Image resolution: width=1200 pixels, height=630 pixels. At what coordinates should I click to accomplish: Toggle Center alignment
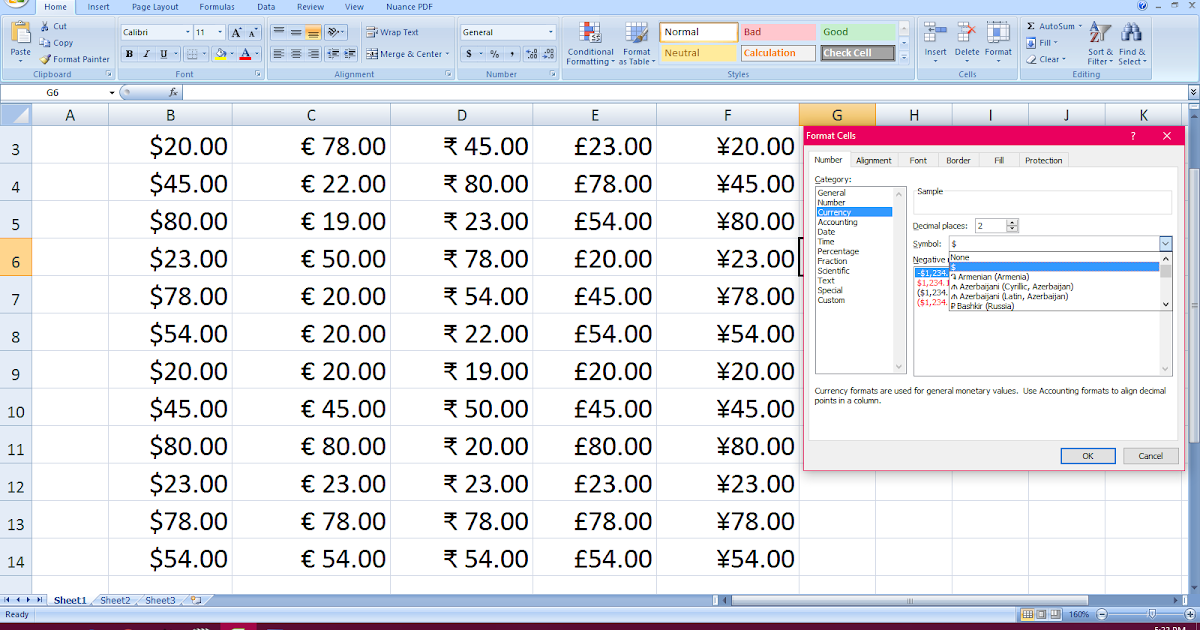[x=296, y=54]
